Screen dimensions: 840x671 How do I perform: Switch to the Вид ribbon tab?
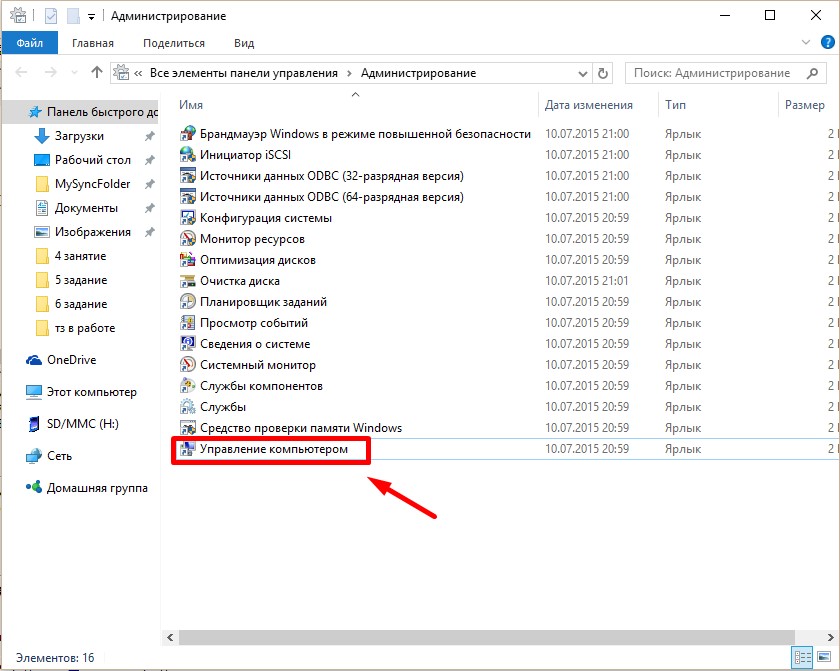click(x=244, y=43)
